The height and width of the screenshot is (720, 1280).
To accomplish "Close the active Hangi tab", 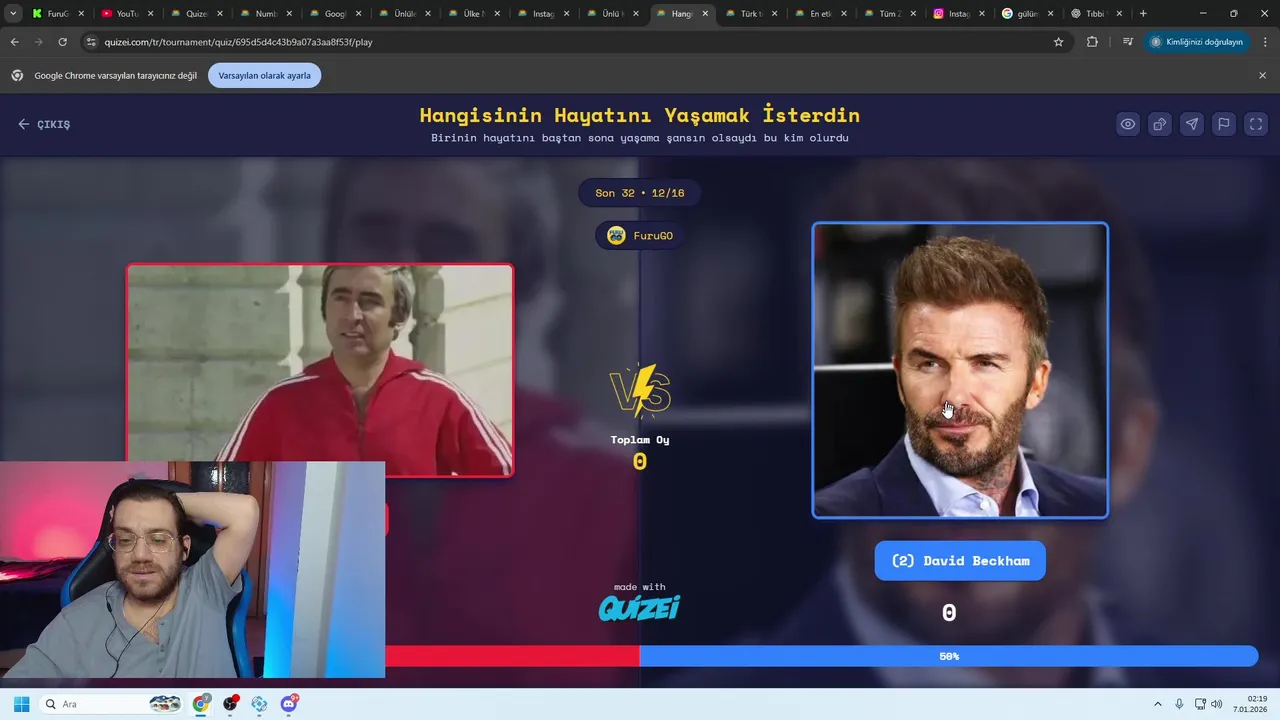I will (705, 14).
